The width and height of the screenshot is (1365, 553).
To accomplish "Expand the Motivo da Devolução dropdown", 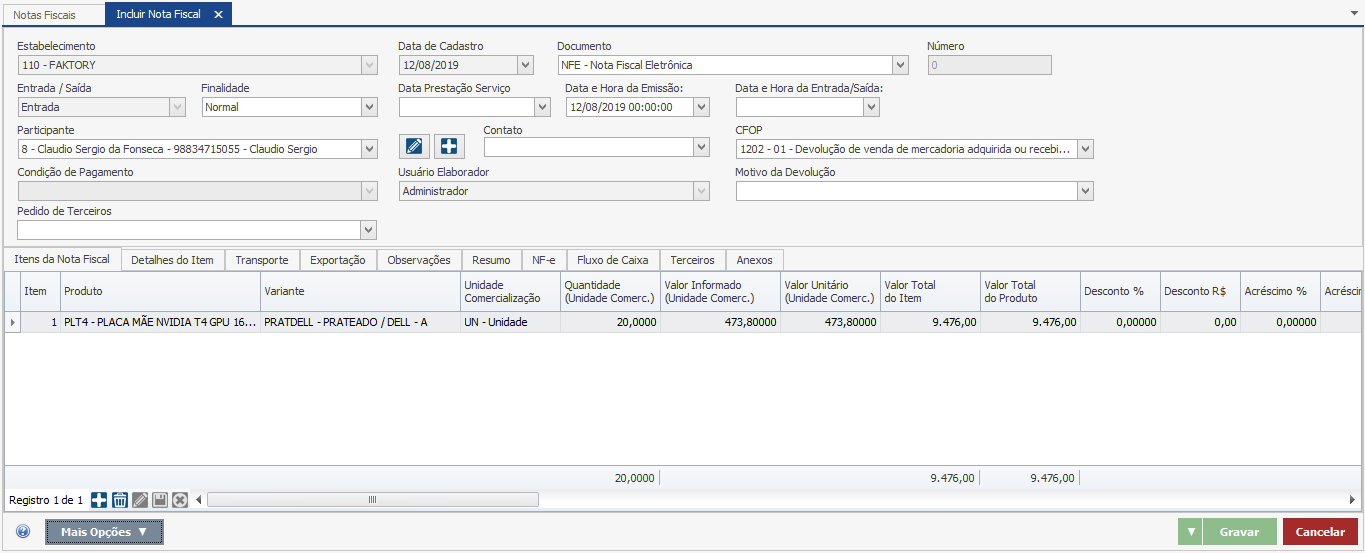I will point(1085,191).
